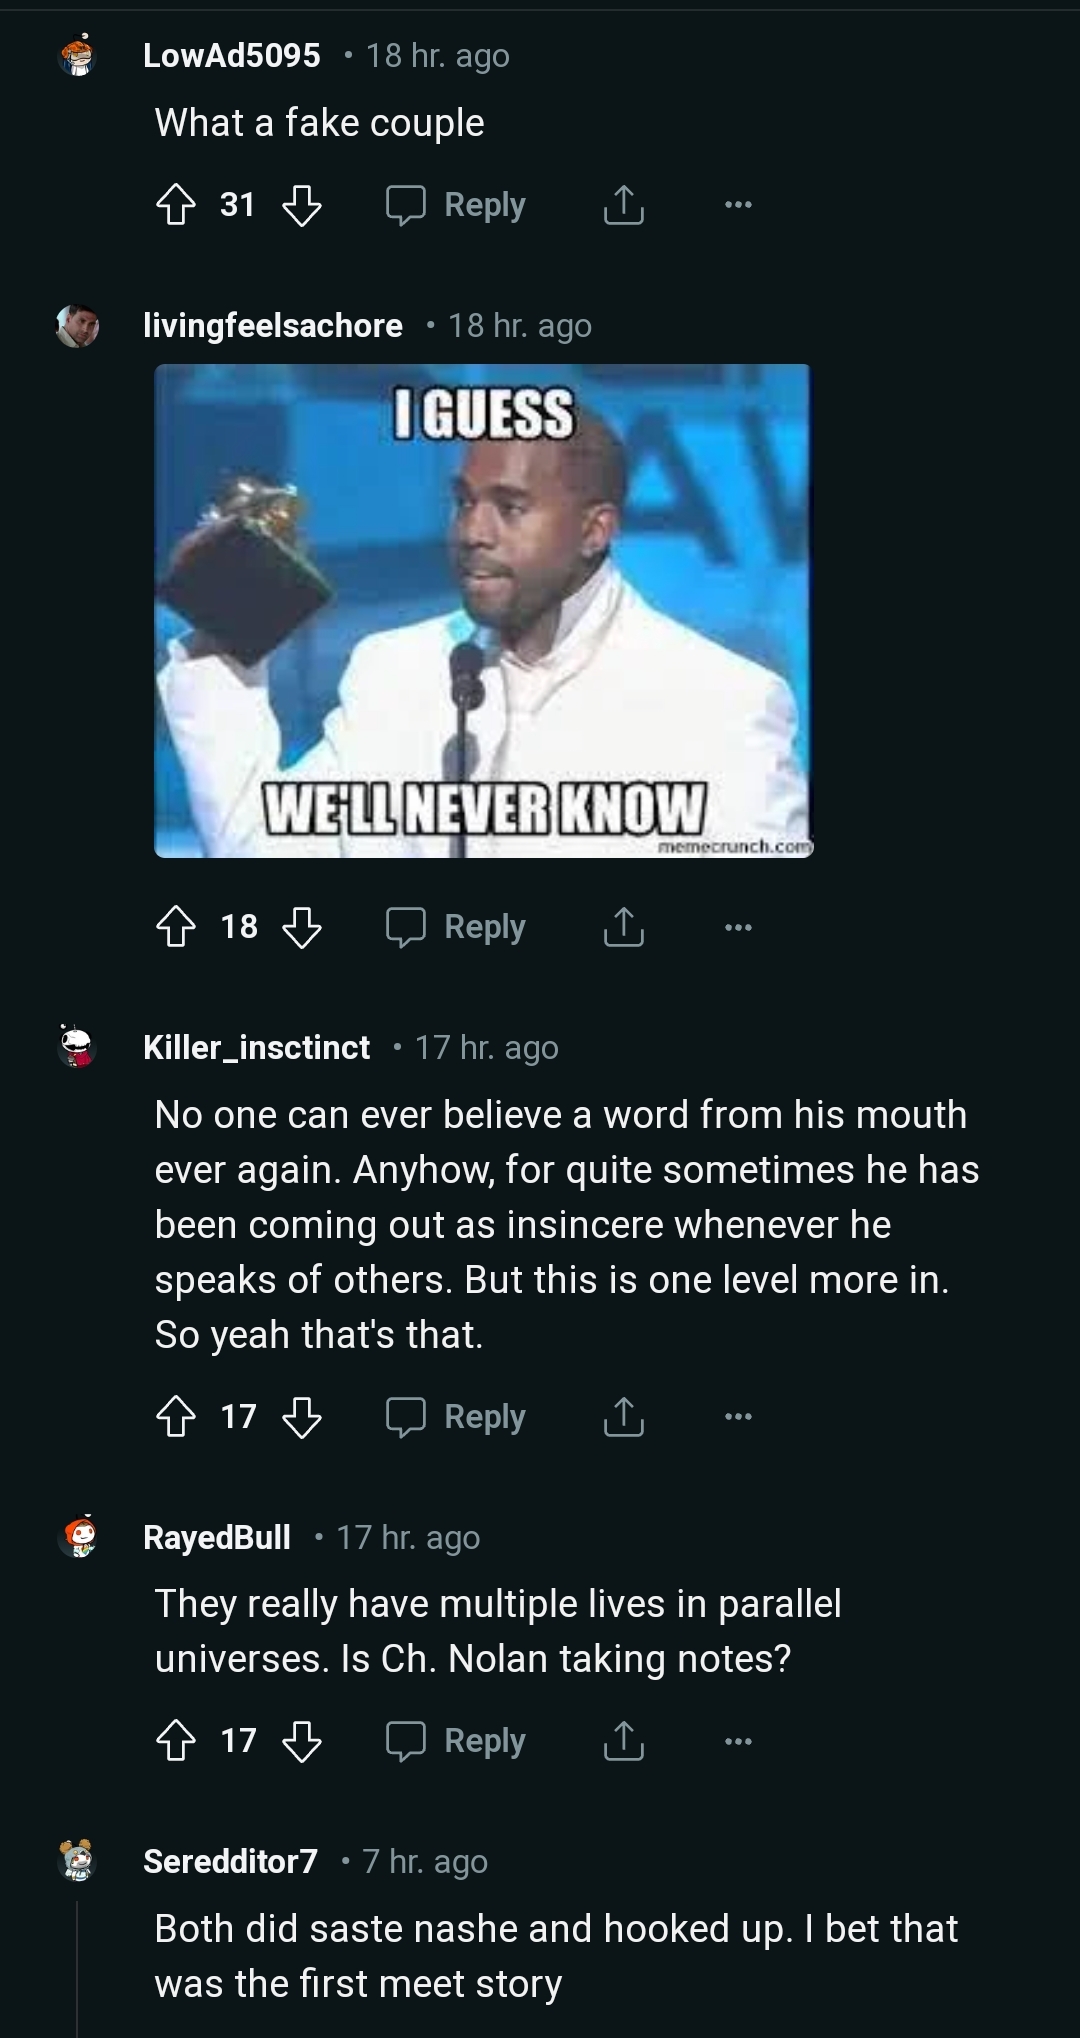
Task: Open the overflow menu on LowAd5095's comment
Action: pyautogui.click(x=736, y=204)
